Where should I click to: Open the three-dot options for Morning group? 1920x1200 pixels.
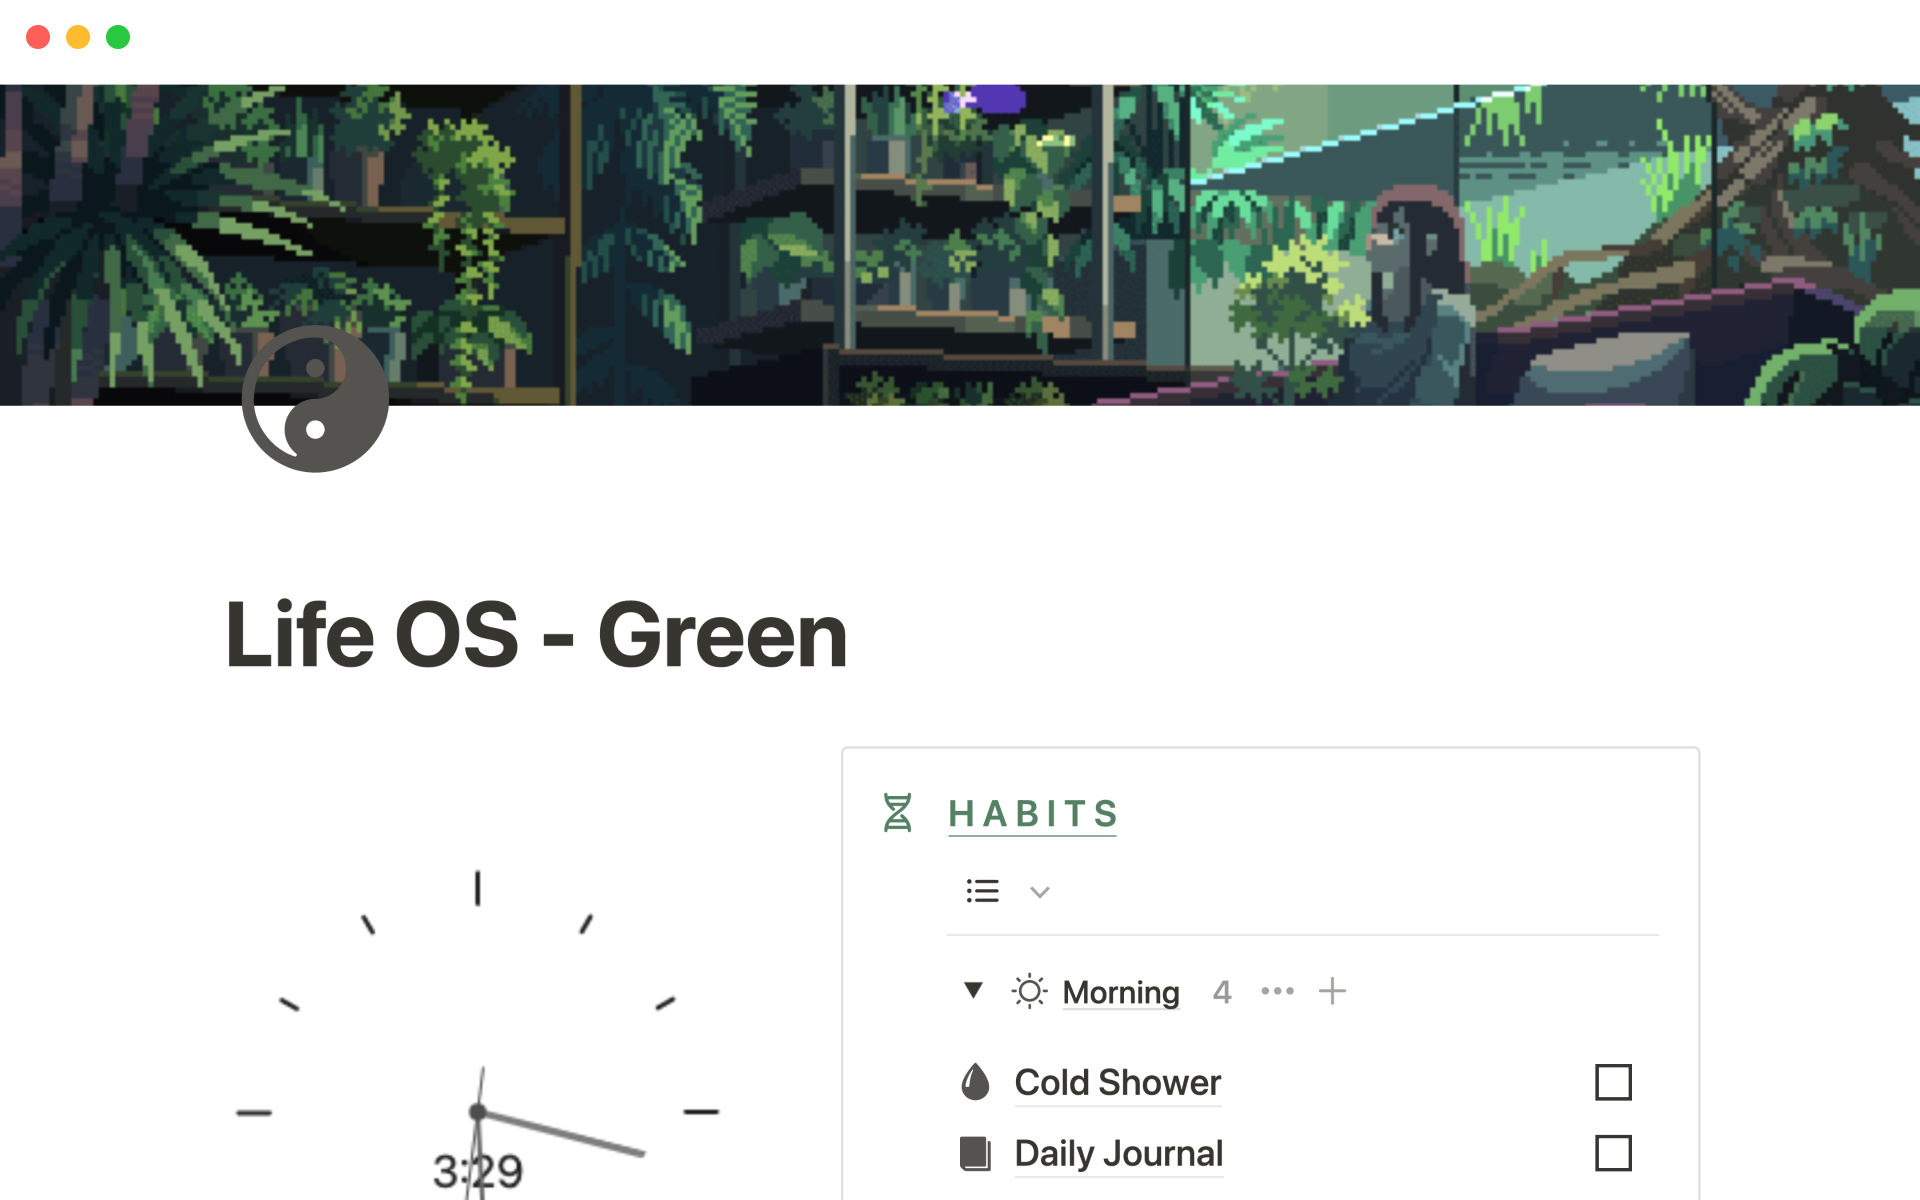(x=1277, y=991)
